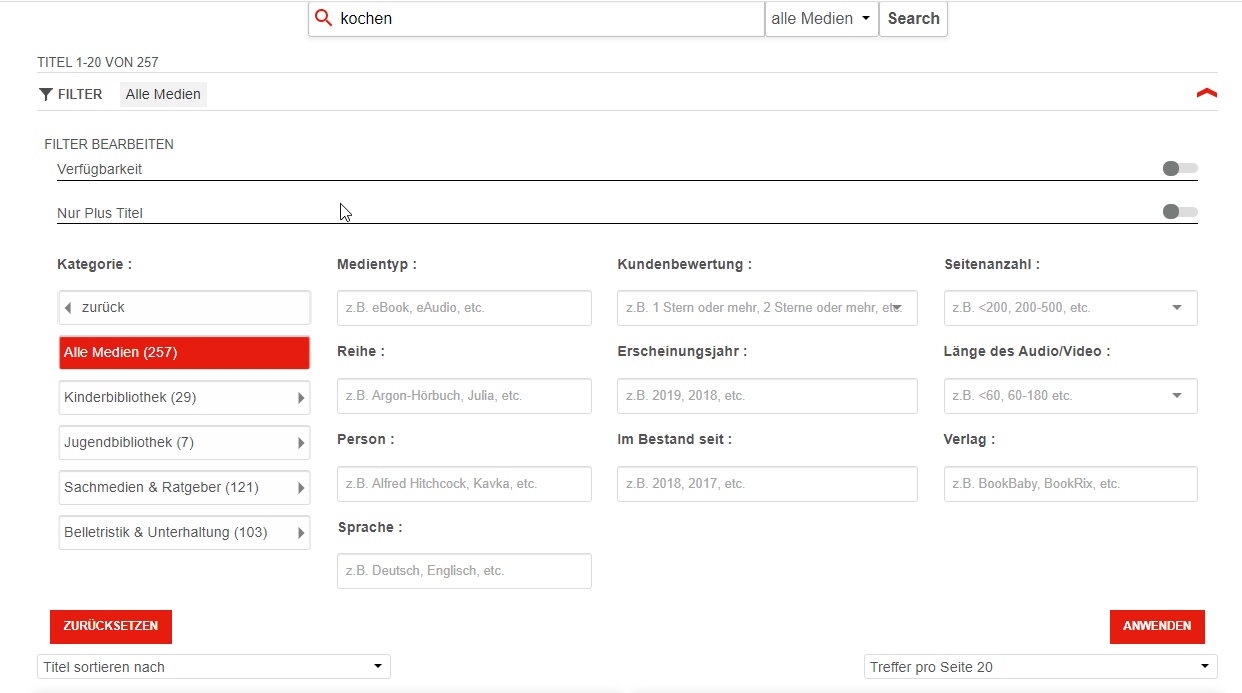
Task: Click the funnel FILTER icon
Action: tap(46, 94)
